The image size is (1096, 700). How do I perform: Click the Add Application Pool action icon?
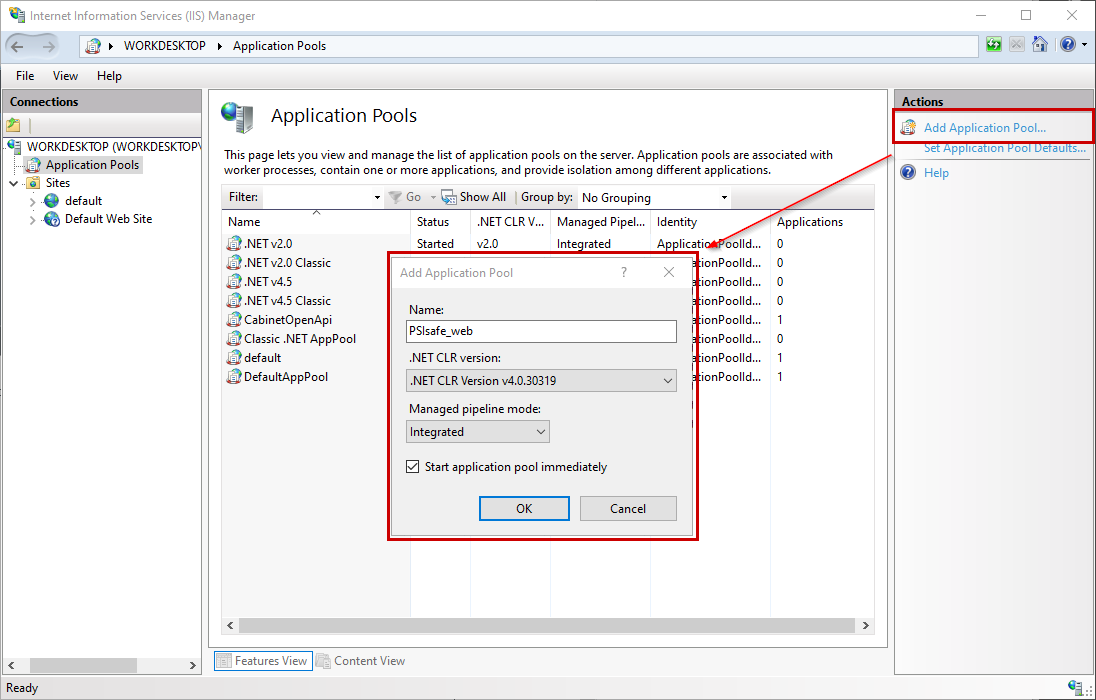[908, 127]
